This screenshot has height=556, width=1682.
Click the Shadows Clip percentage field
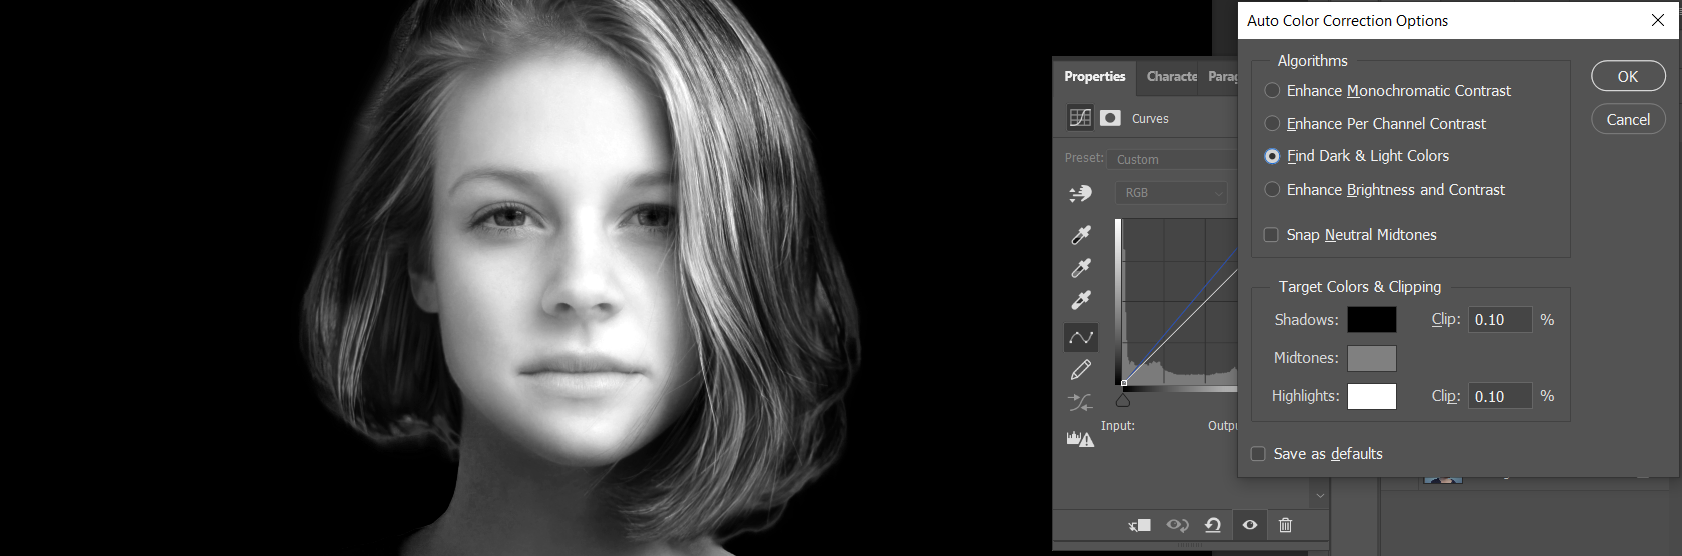1500,320
